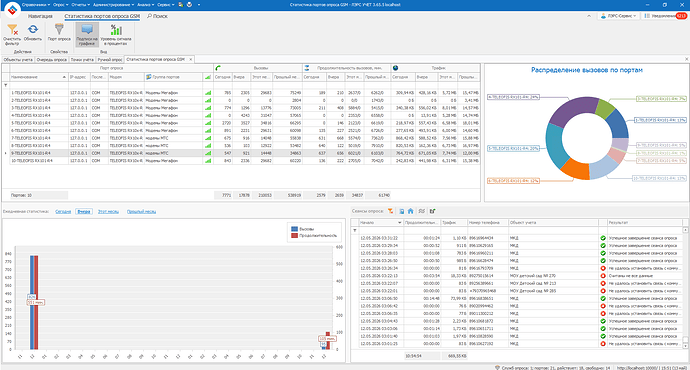The height and width of the screenshot is (370, 690).
Task: Click signal icon in 3-TELEOFIS row
Action: click(208, 108)
